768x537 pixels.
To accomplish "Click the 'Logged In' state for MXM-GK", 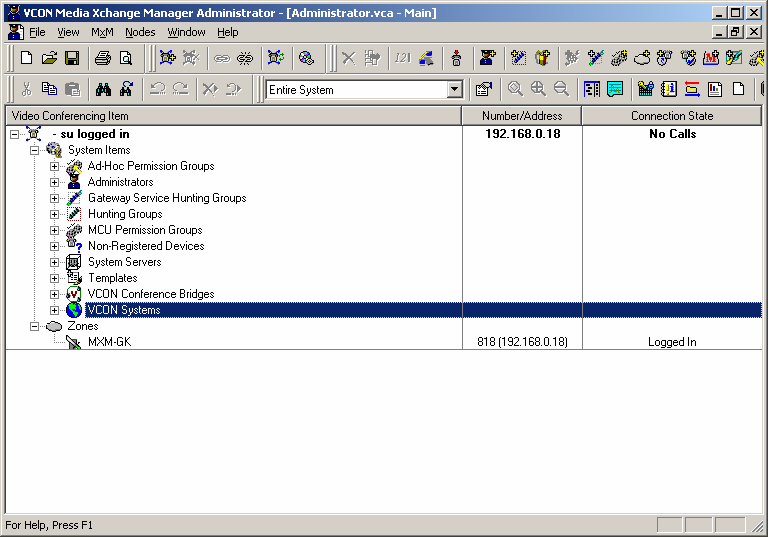I will point(672,342).
